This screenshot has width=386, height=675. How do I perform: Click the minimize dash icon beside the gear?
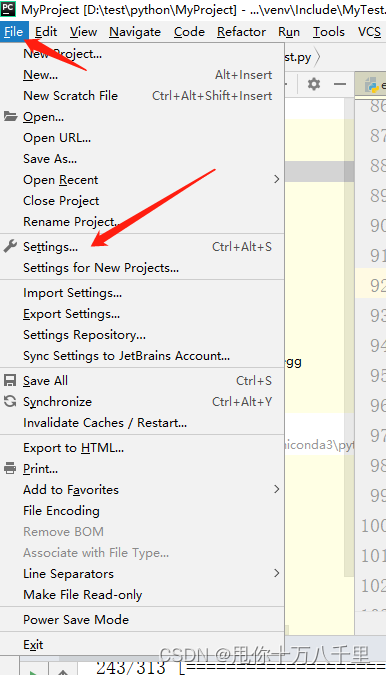pyautogui.click(x=340, y=84)
